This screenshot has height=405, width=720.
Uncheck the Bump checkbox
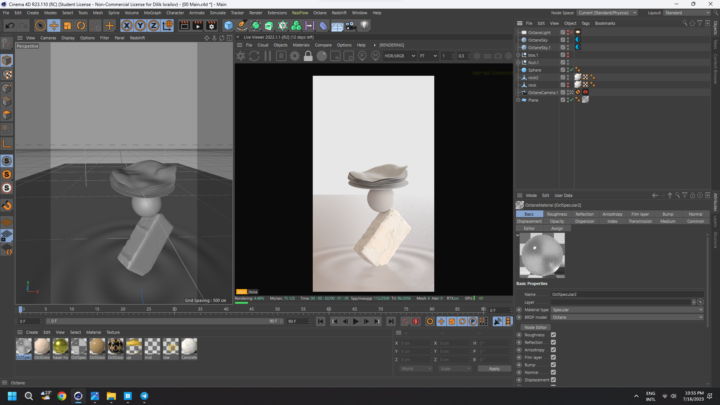553,365
